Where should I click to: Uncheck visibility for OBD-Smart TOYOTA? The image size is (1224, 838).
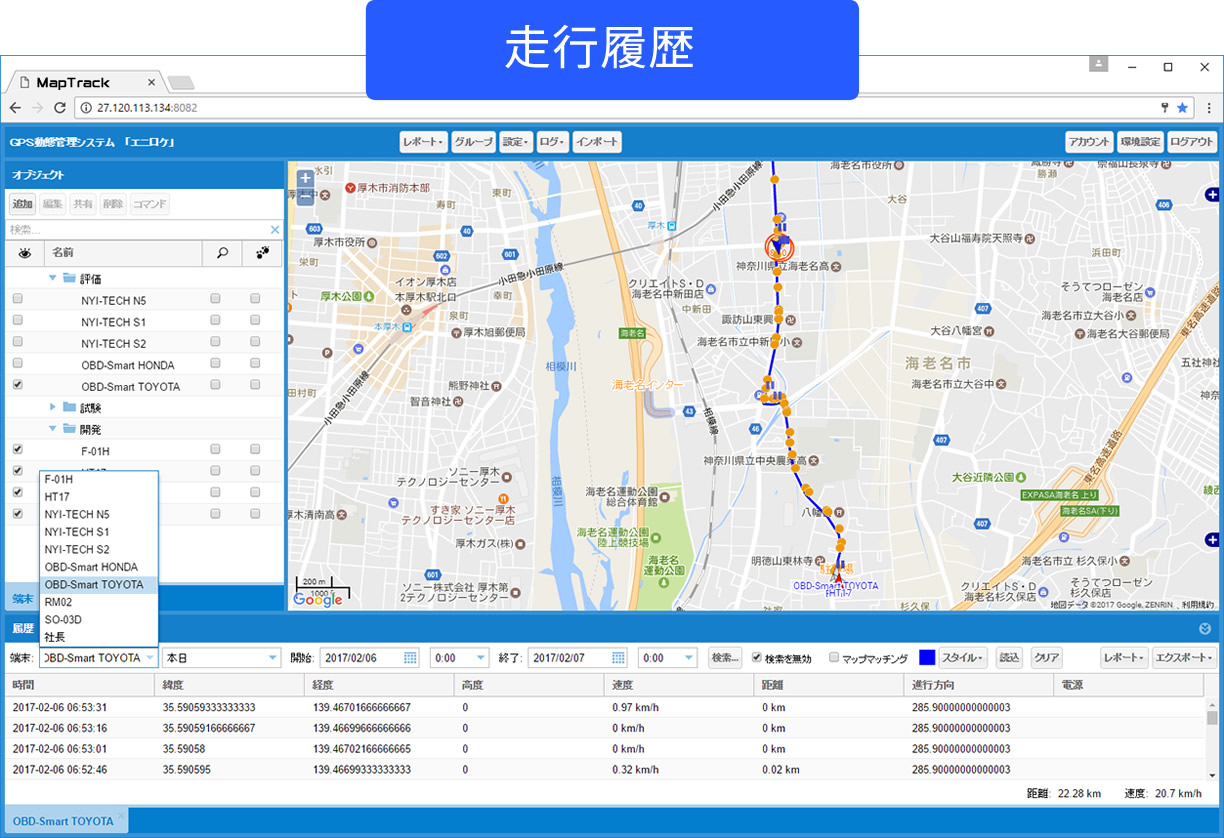pos(17,385)
